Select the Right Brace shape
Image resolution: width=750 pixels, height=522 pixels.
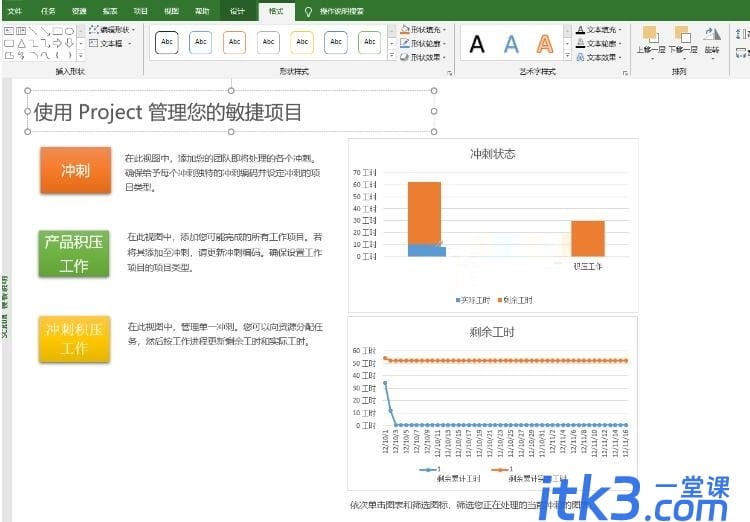tap(70, 56)
